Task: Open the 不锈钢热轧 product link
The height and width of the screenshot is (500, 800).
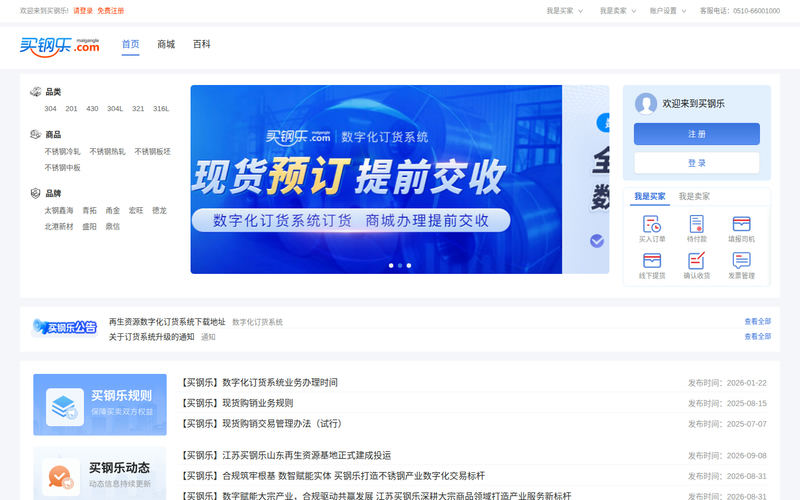Action: tap(107, 152)
